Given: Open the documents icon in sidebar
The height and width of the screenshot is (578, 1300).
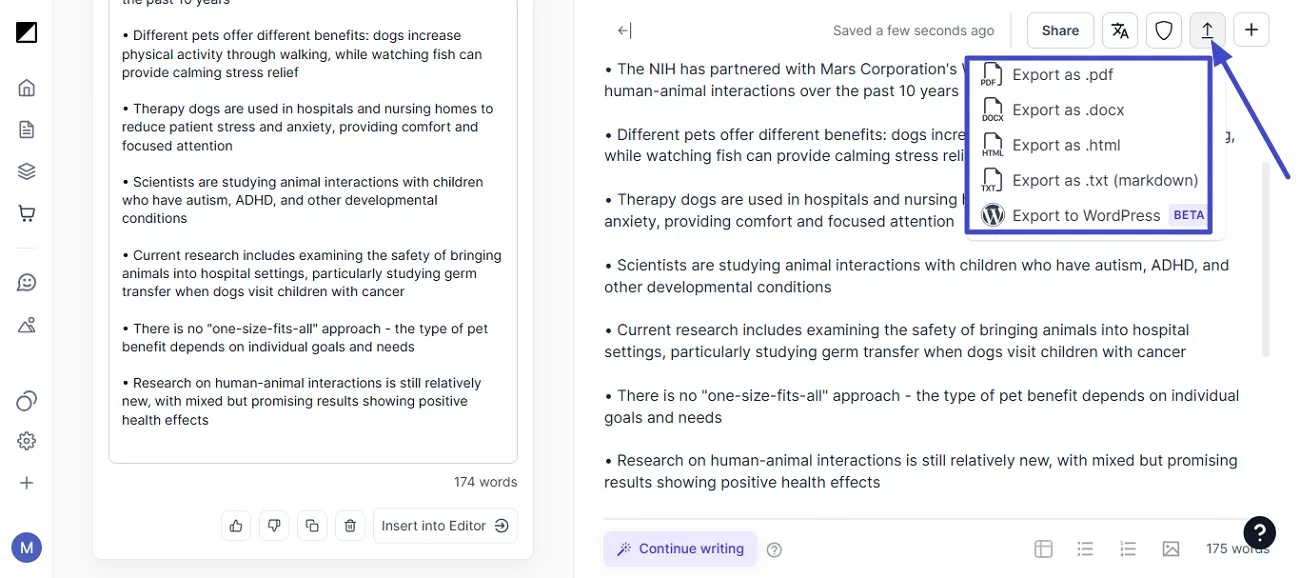Looking at the screenshot, I should pos(27,129).
